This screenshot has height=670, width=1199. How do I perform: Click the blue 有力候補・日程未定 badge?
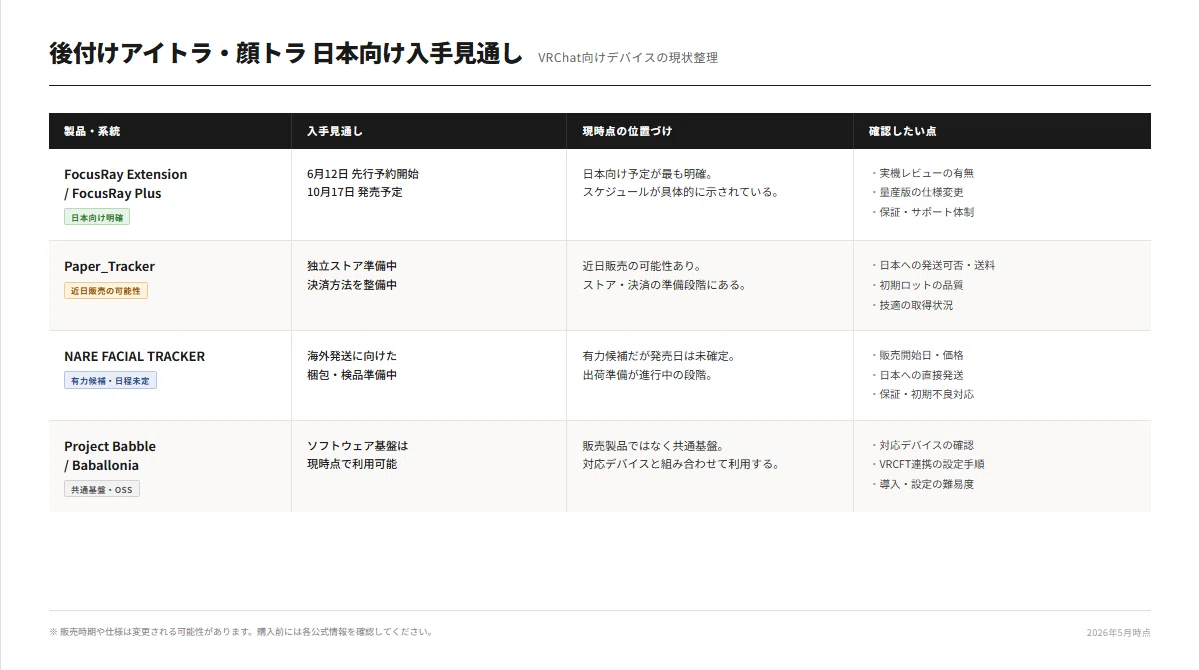[110, 380]
